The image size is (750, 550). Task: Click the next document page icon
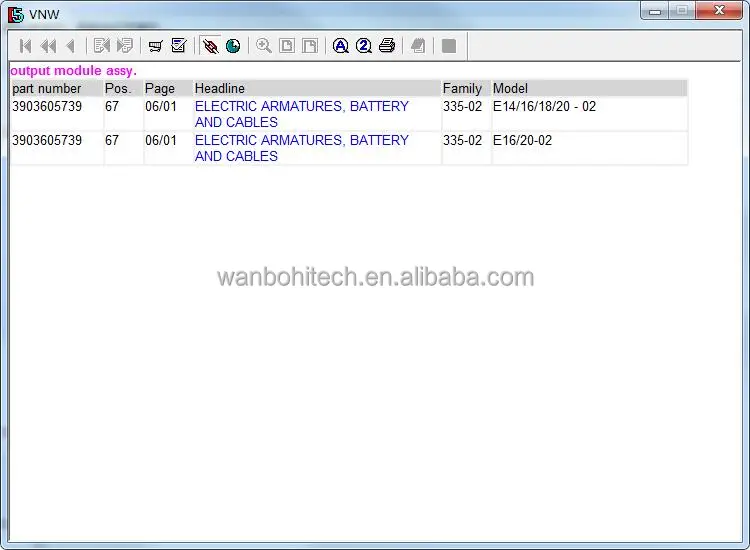pos(125,46)
